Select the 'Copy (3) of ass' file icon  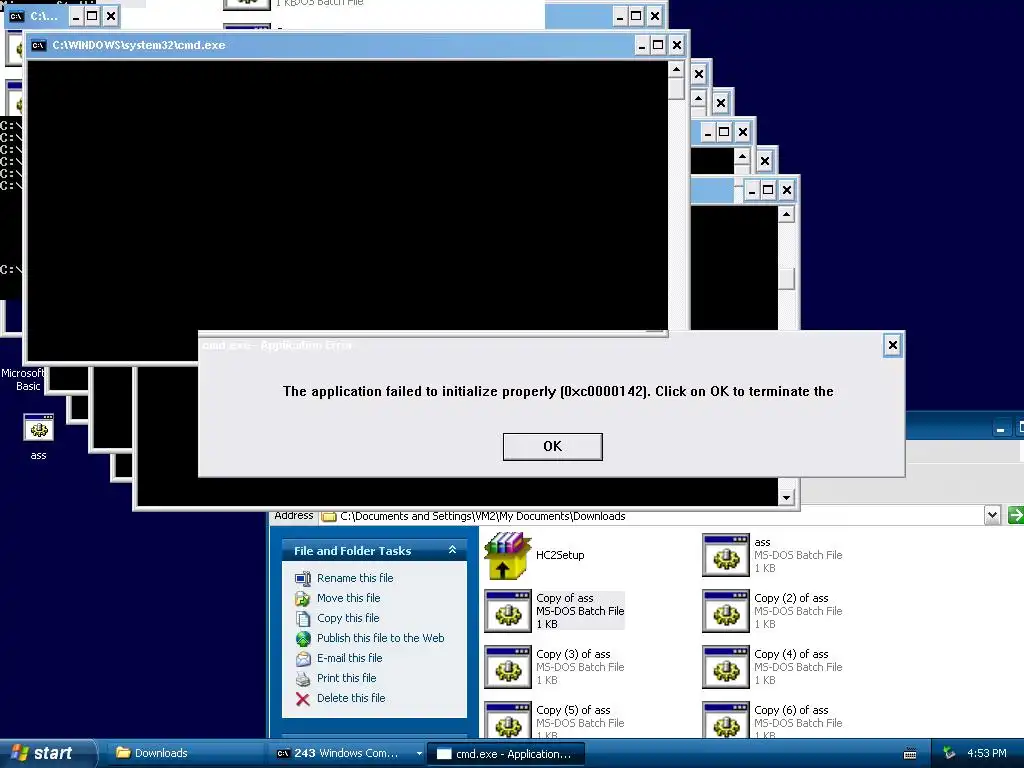507,667
